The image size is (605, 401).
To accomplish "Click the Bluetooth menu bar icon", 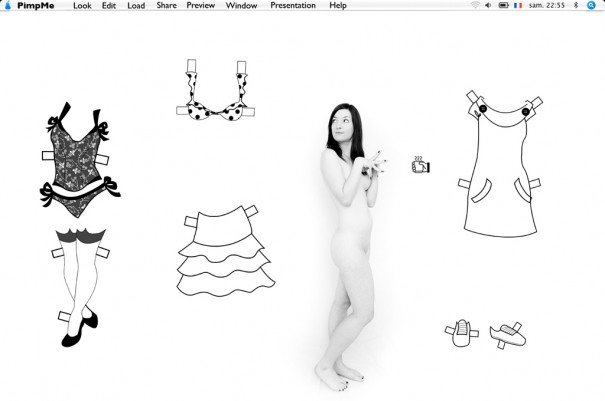I will click(x=576, y=6).
